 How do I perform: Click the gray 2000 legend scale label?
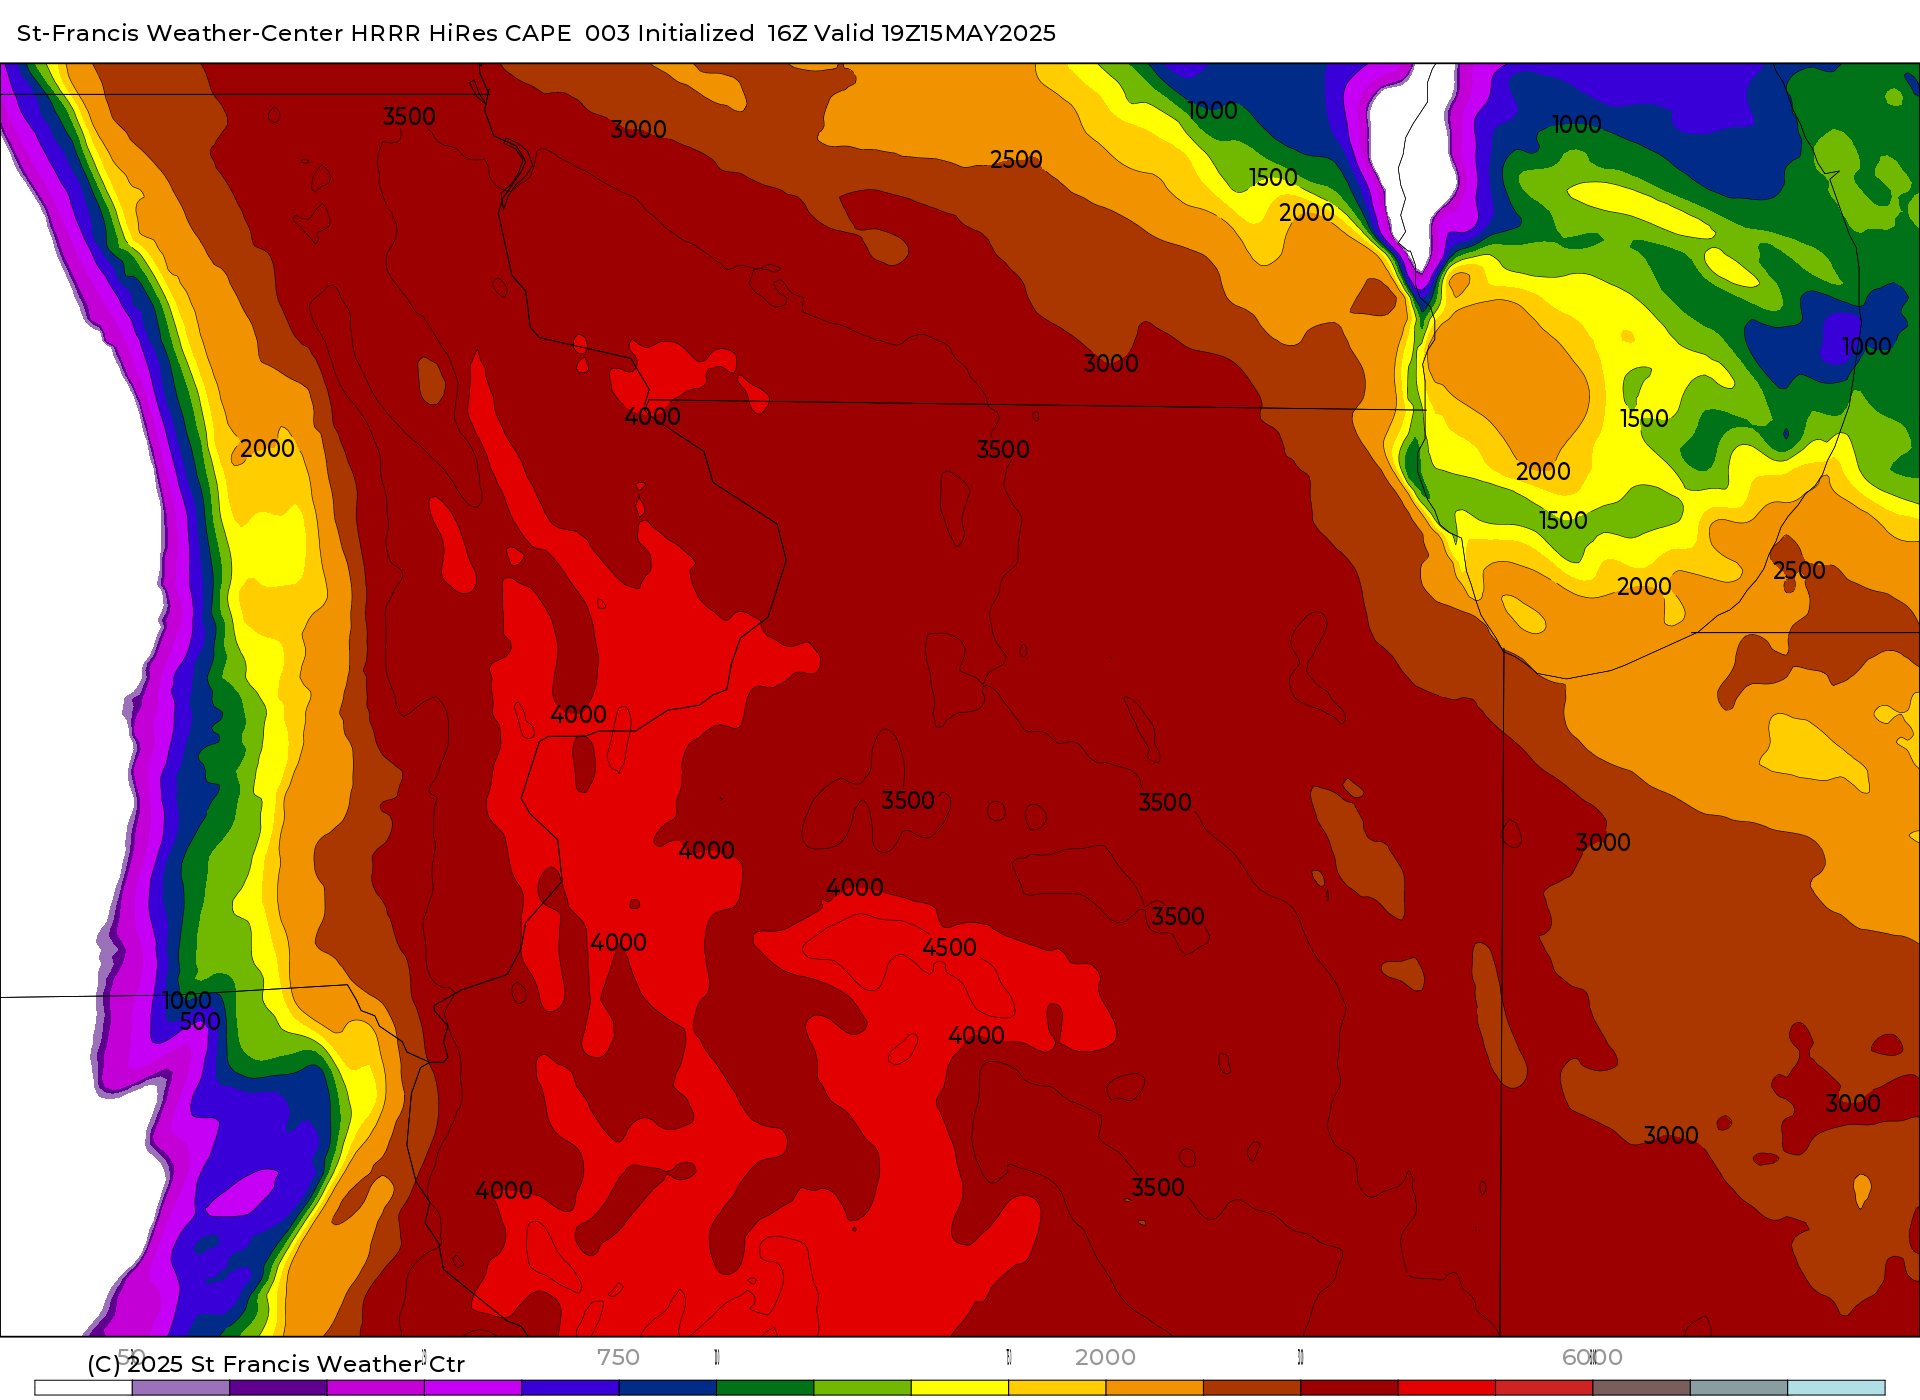(x=1105, y=1357)
